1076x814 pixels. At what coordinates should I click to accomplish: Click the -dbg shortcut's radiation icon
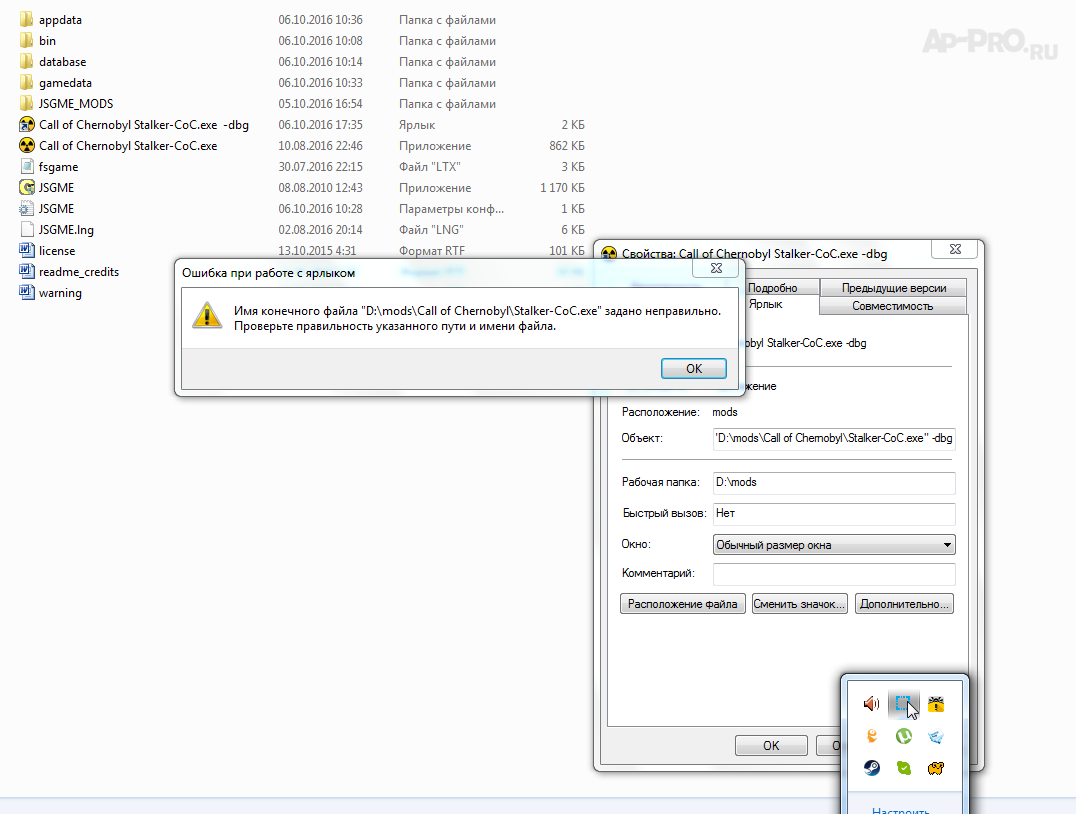pos(27,124)
